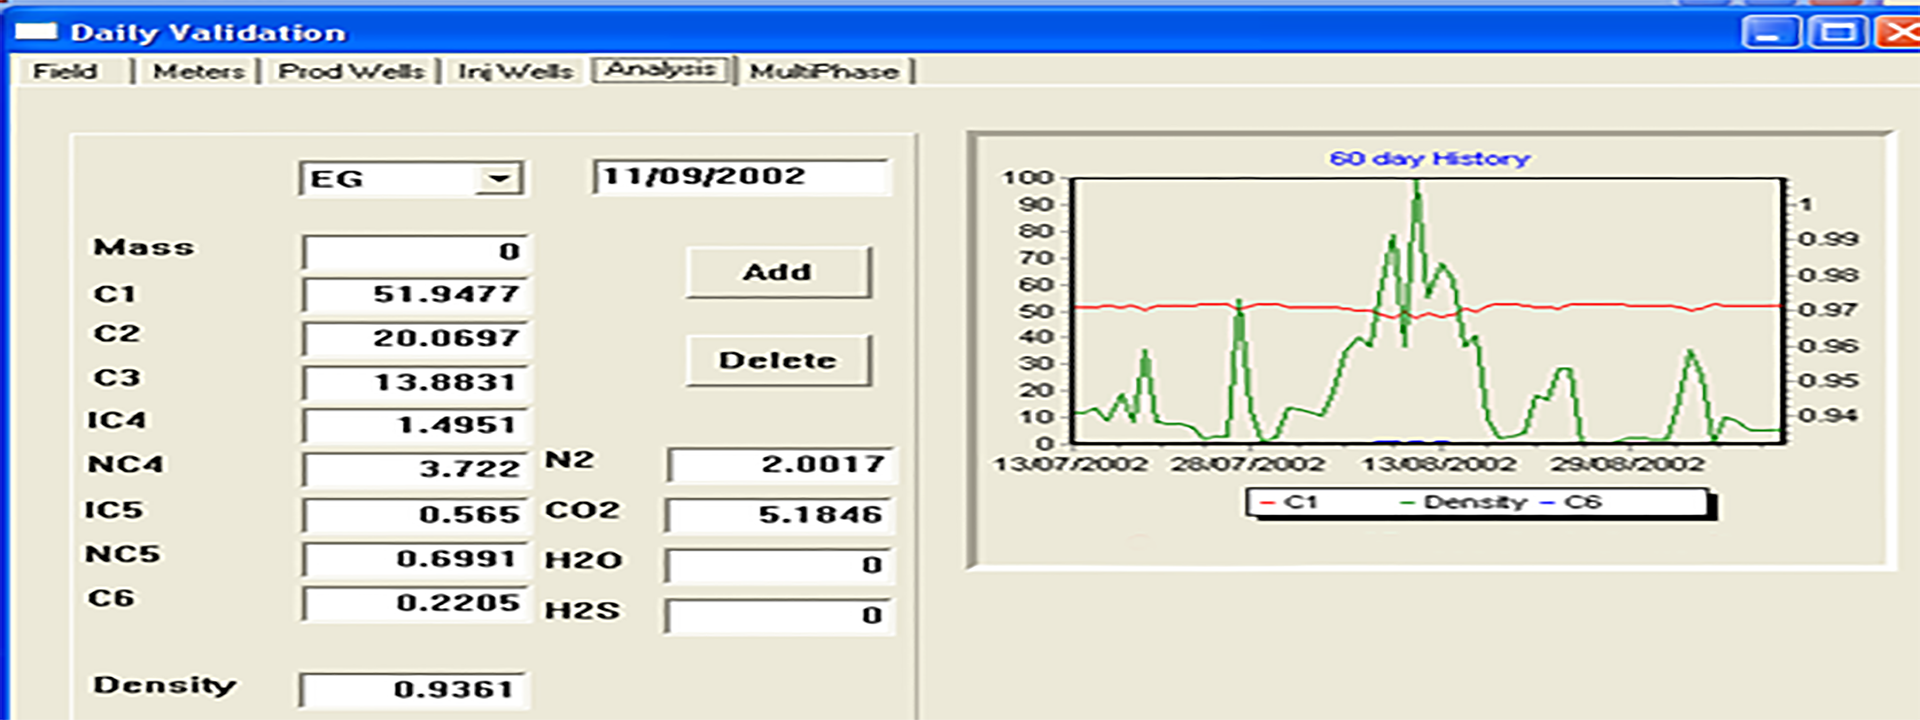
Task: Focus the CO2 input field
Action: click(x=780, y=516)
